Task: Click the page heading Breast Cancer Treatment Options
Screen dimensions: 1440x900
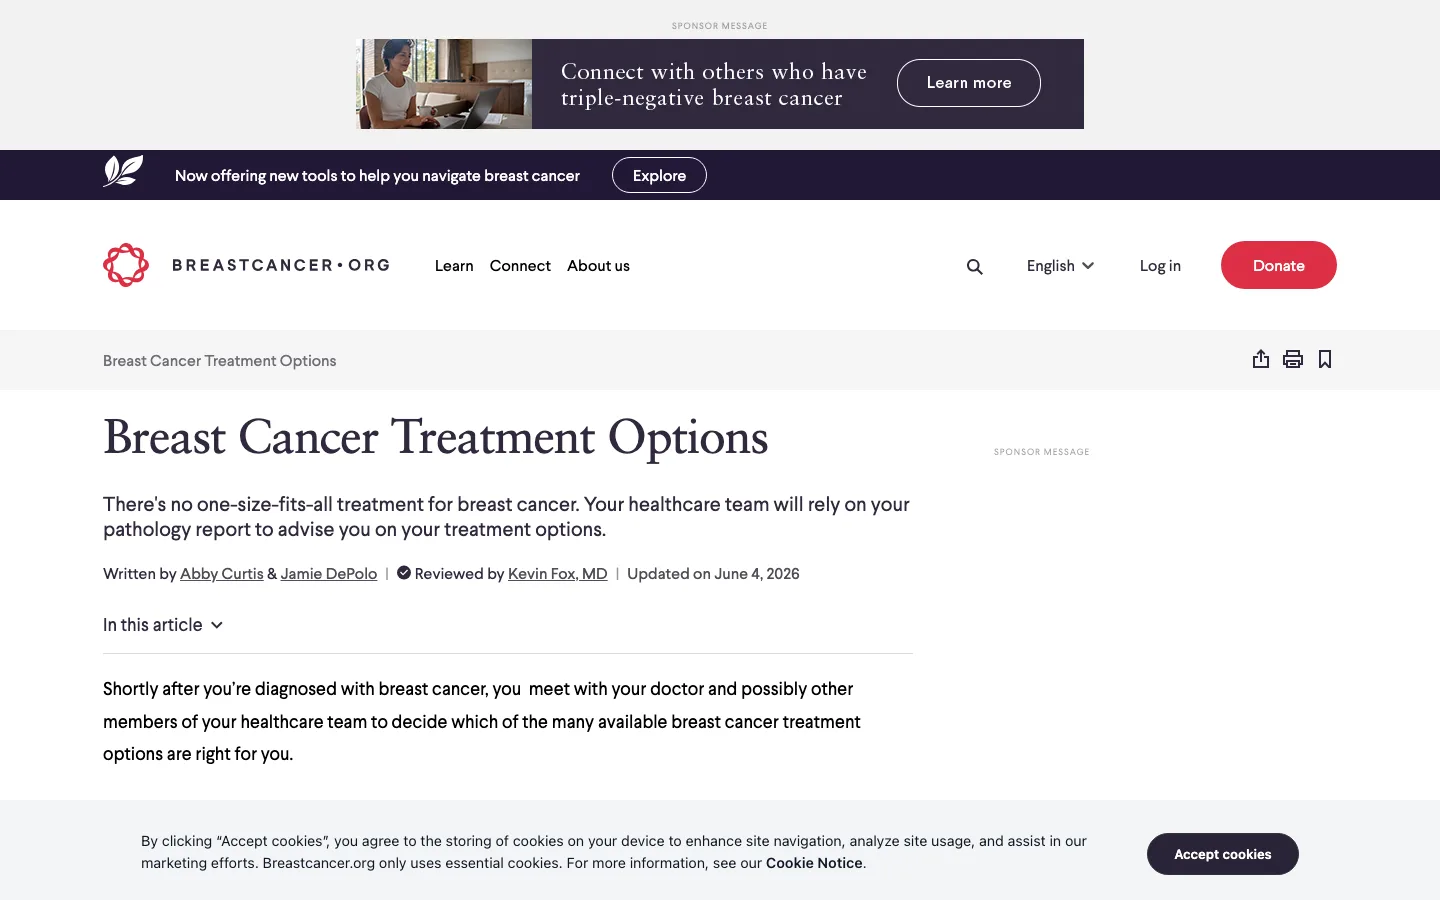Action: pyautogui.click(x=436, y=438)
